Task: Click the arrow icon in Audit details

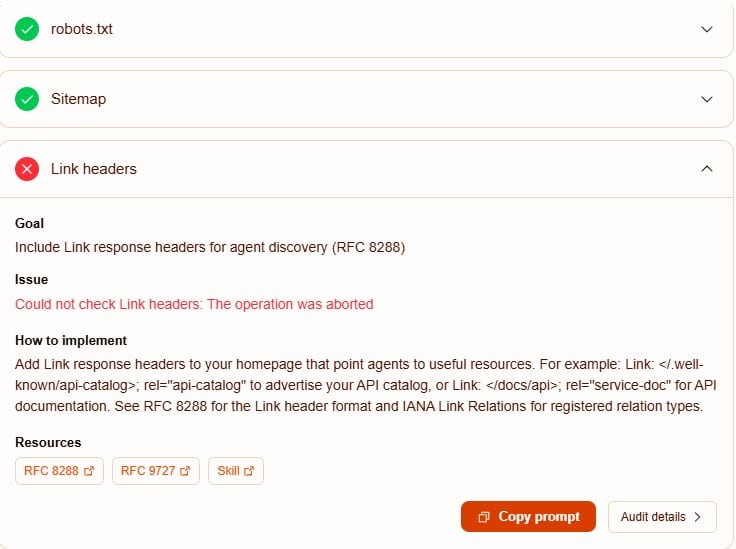Action: click(698, 517)
